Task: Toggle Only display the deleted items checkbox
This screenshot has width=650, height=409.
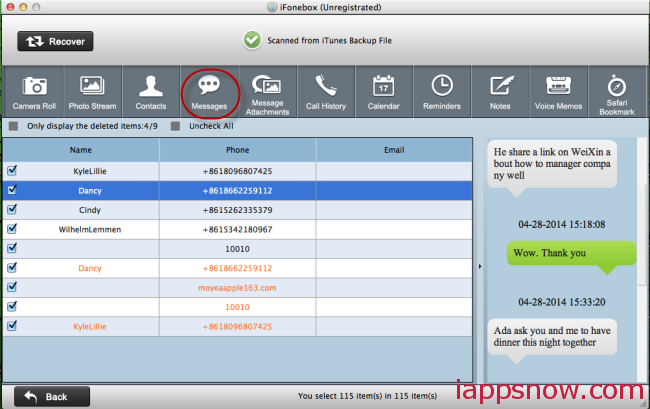Action: (x=14, y=126)
